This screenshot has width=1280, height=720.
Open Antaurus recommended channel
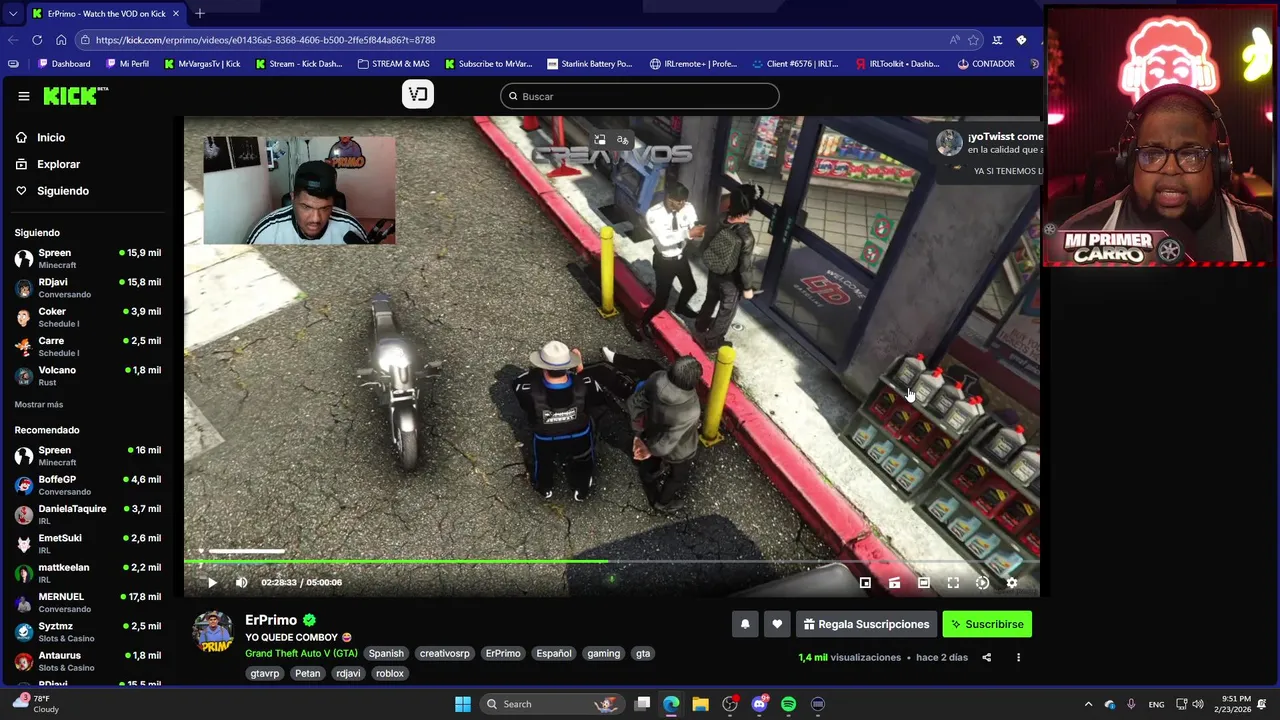click(x=88, y=661)
